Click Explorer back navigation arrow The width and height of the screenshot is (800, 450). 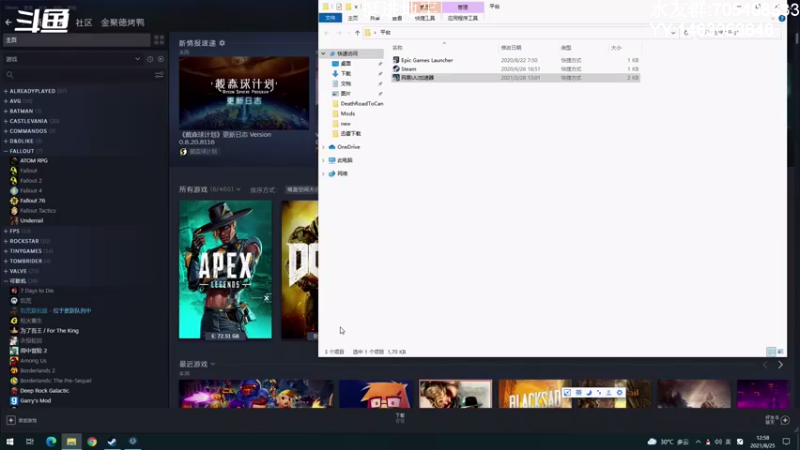pos(327,33)
